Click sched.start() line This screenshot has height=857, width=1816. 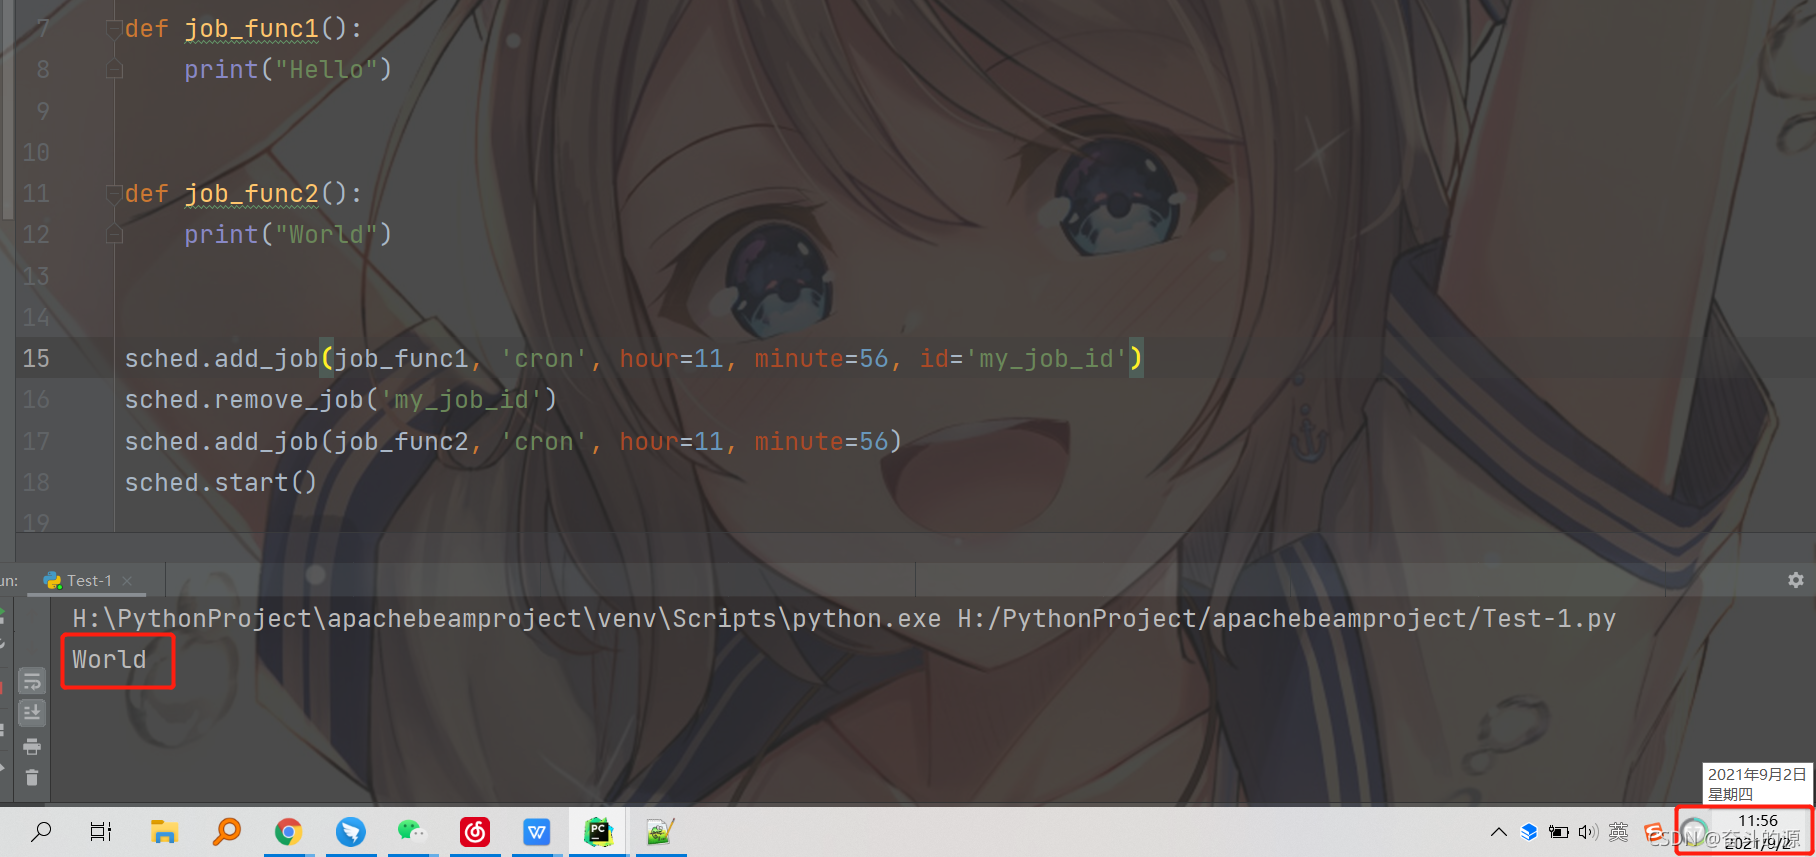tap(221, 483)
